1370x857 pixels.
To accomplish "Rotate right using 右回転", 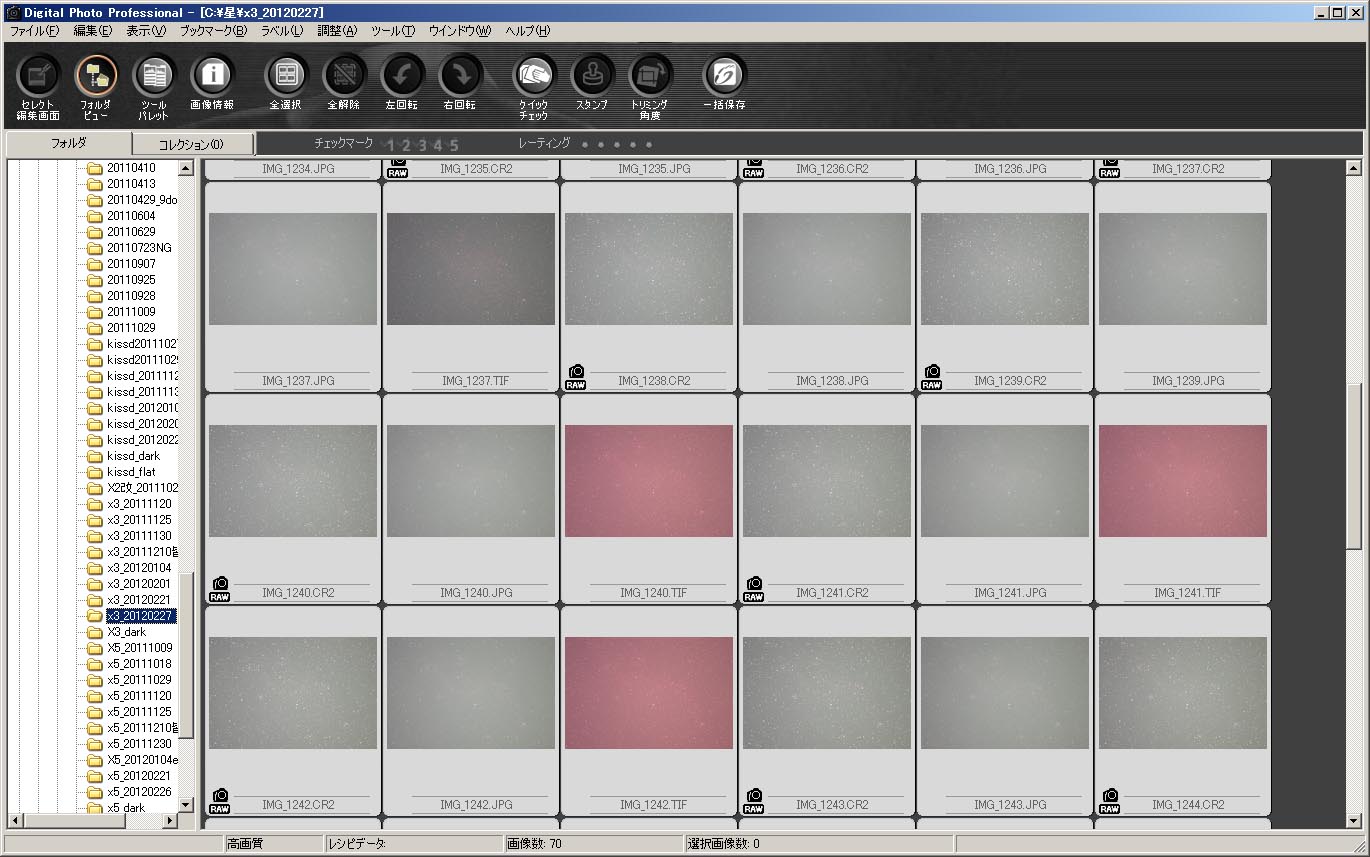I will click(x=460, y=82).
